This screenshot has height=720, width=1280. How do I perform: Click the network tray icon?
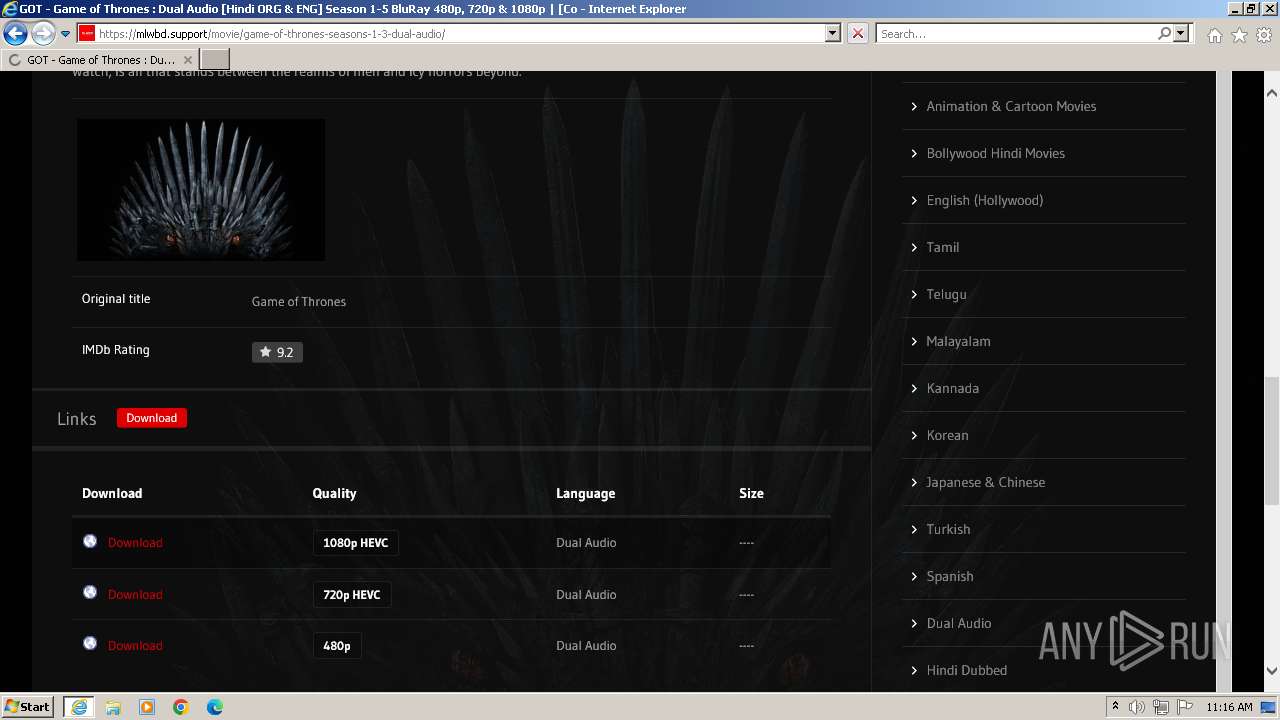pyautogui.click(x=1160, y=707)
